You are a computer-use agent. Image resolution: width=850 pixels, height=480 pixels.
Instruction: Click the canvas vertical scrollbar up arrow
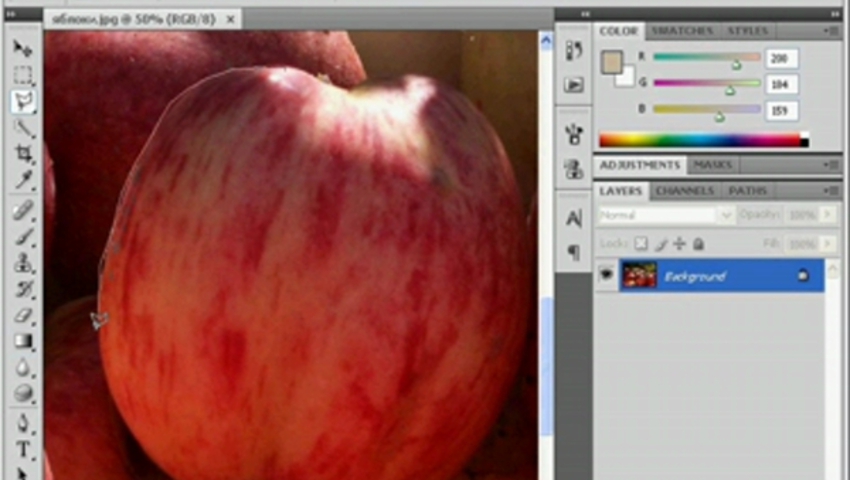tap(546, 40)
